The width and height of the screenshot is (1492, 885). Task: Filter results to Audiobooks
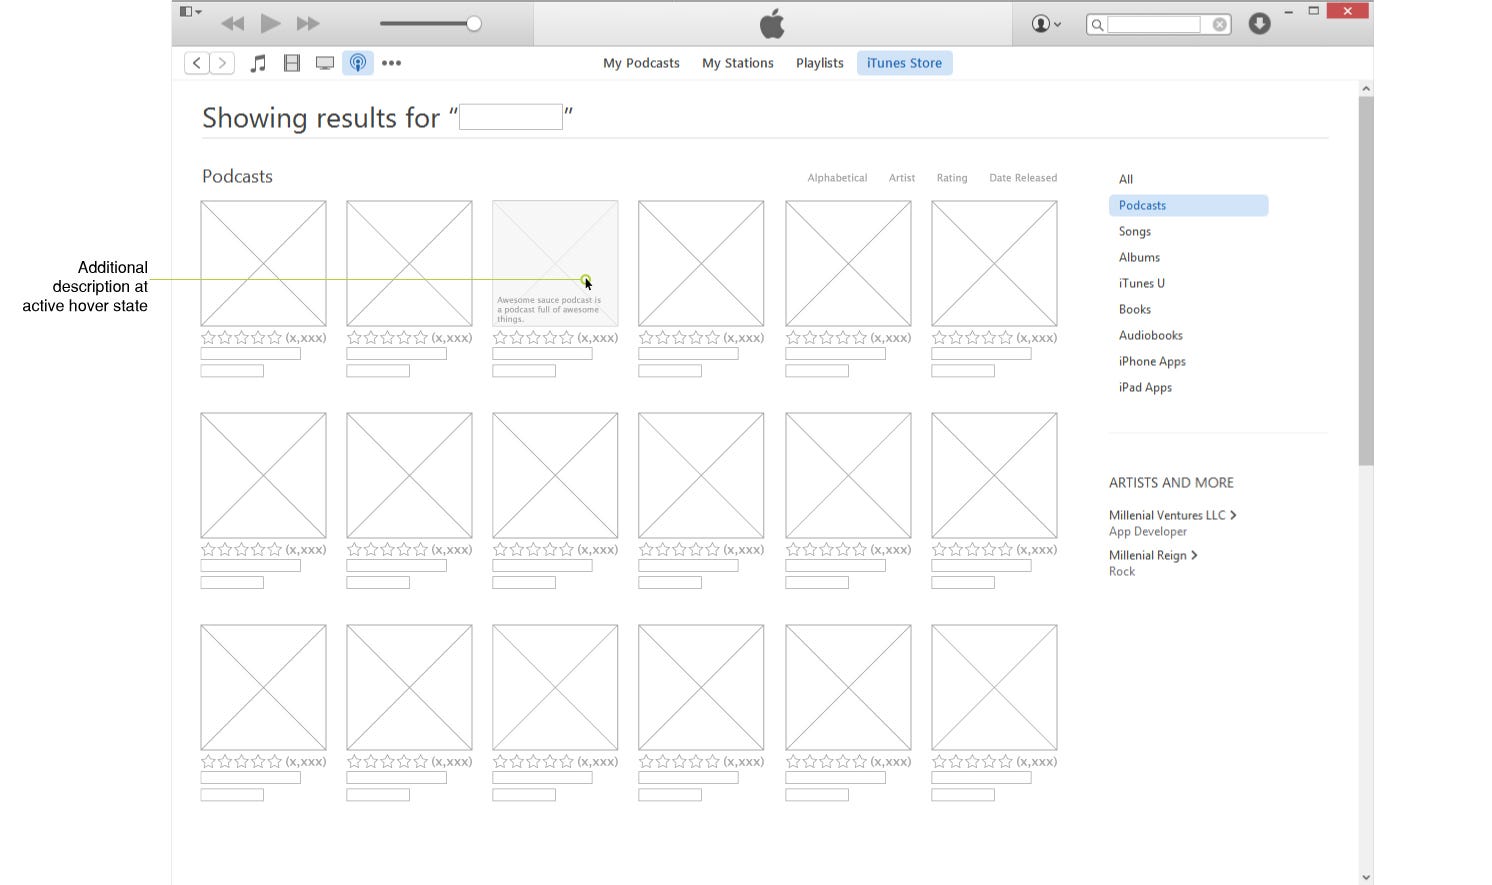[1151, 335]
